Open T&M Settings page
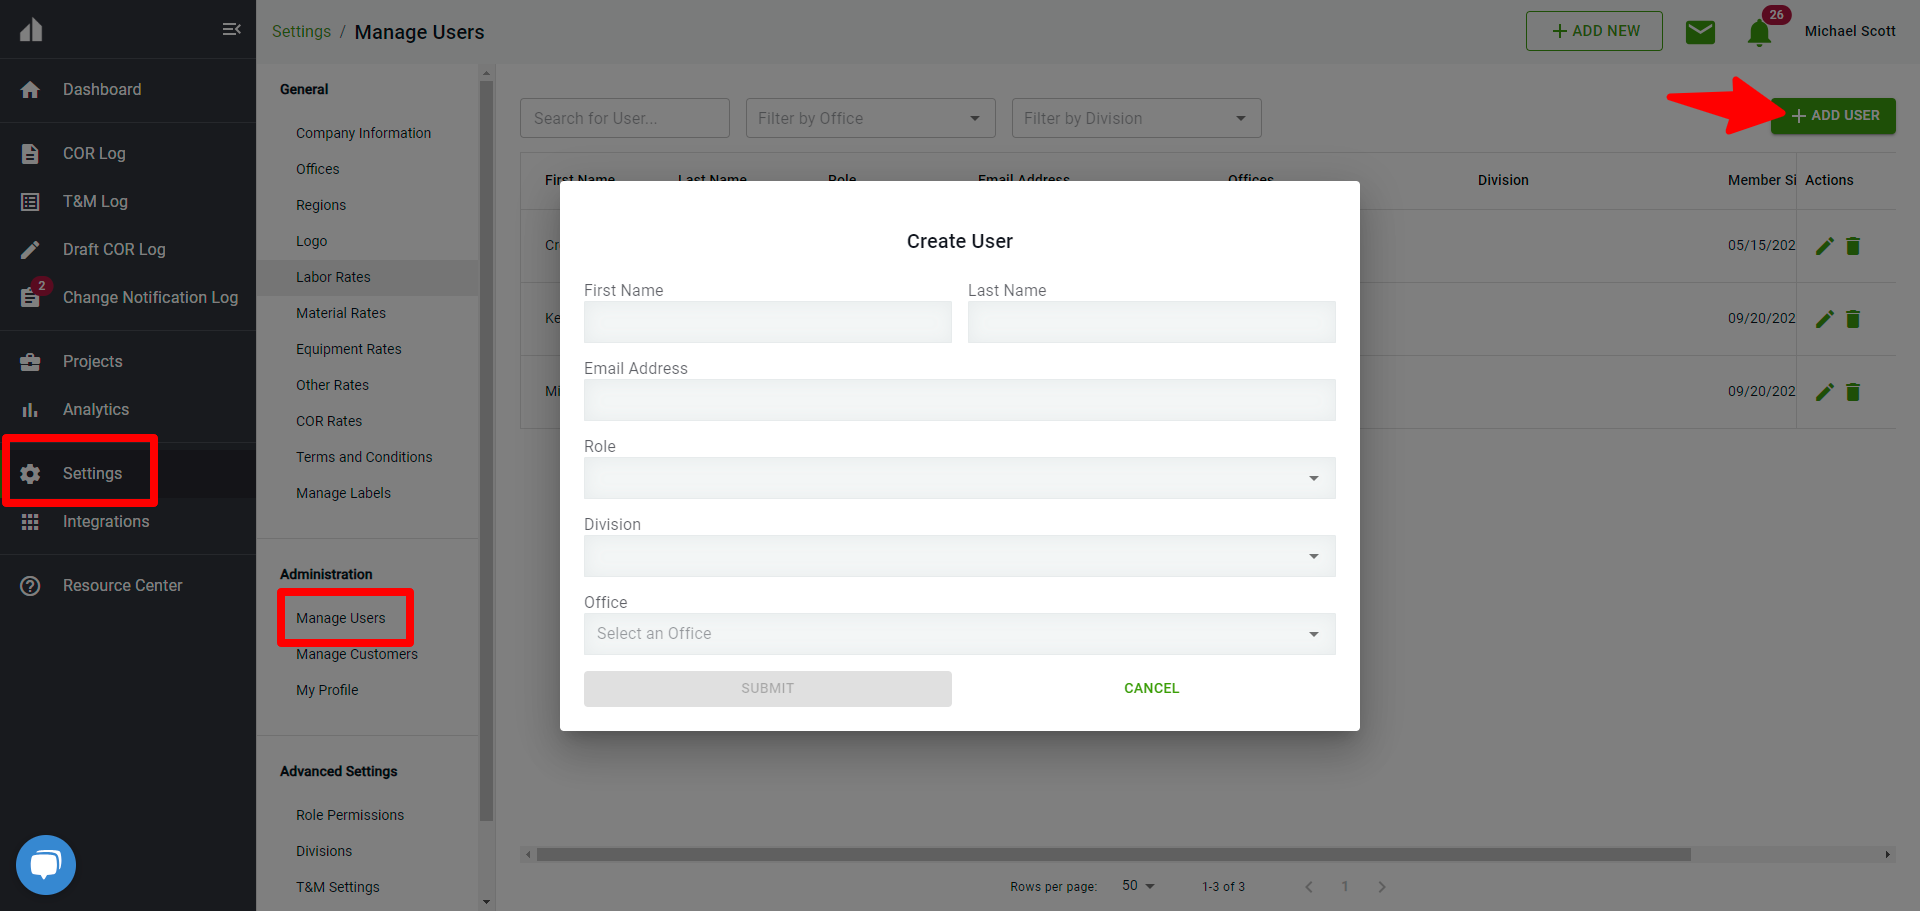This screenshot has width=1920, height=911. click(338, 887)
